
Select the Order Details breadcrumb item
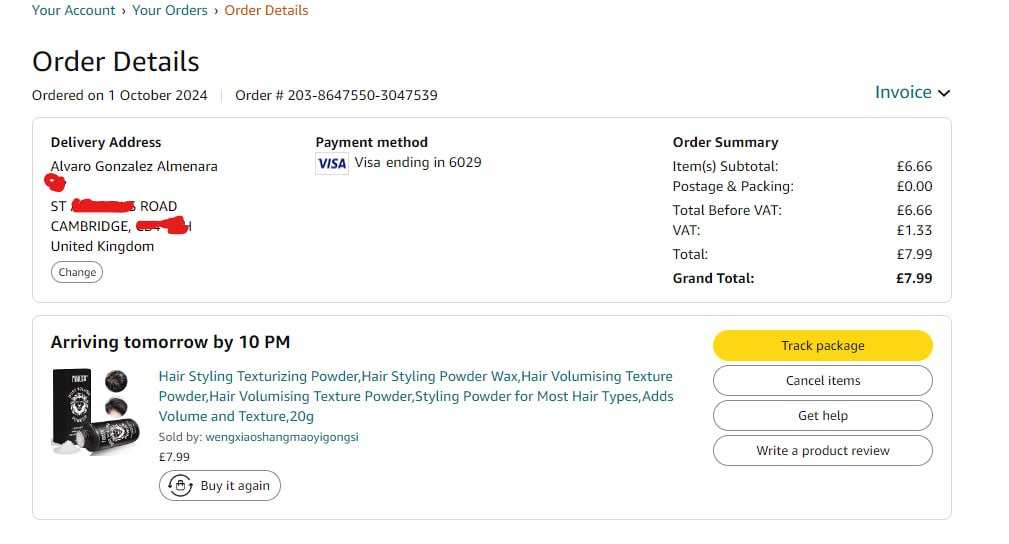[x=266, y=10]
